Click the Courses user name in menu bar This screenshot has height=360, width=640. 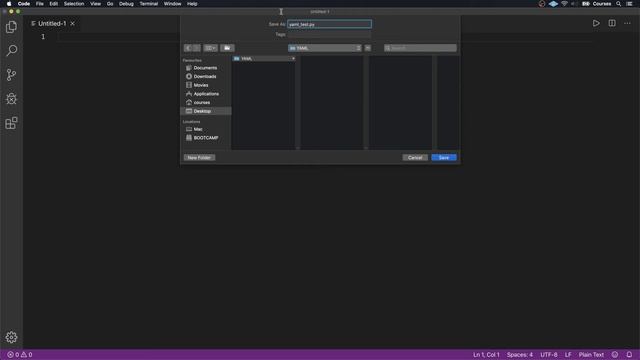click(x=602, y=4)
